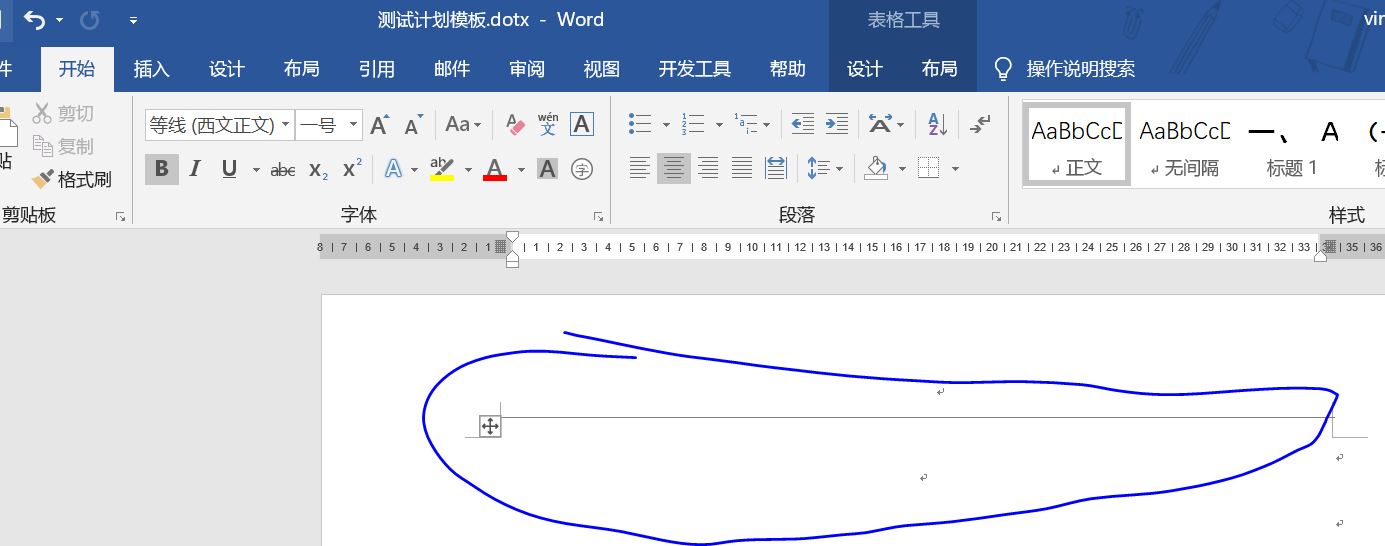Apply yellow text highlight color
1385x546 pixels.
442,169
